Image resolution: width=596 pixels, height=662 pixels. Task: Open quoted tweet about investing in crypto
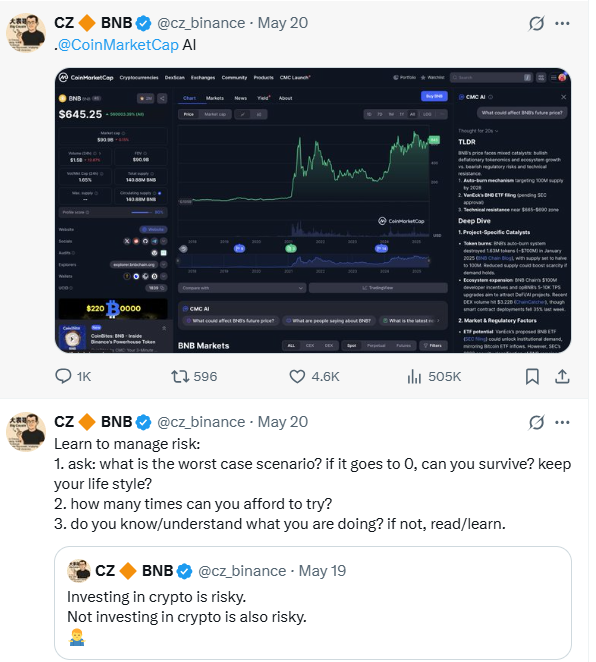[x=313, y=603]
